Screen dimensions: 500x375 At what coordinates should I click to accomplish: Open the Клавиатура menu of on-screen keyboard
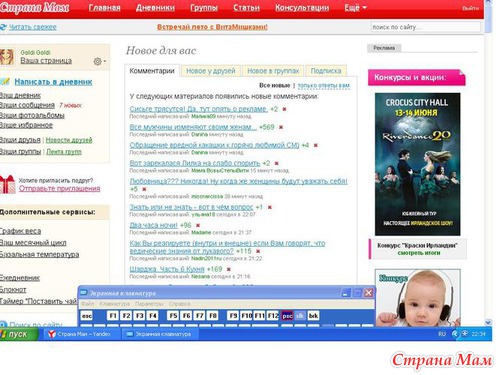point(115,304)
